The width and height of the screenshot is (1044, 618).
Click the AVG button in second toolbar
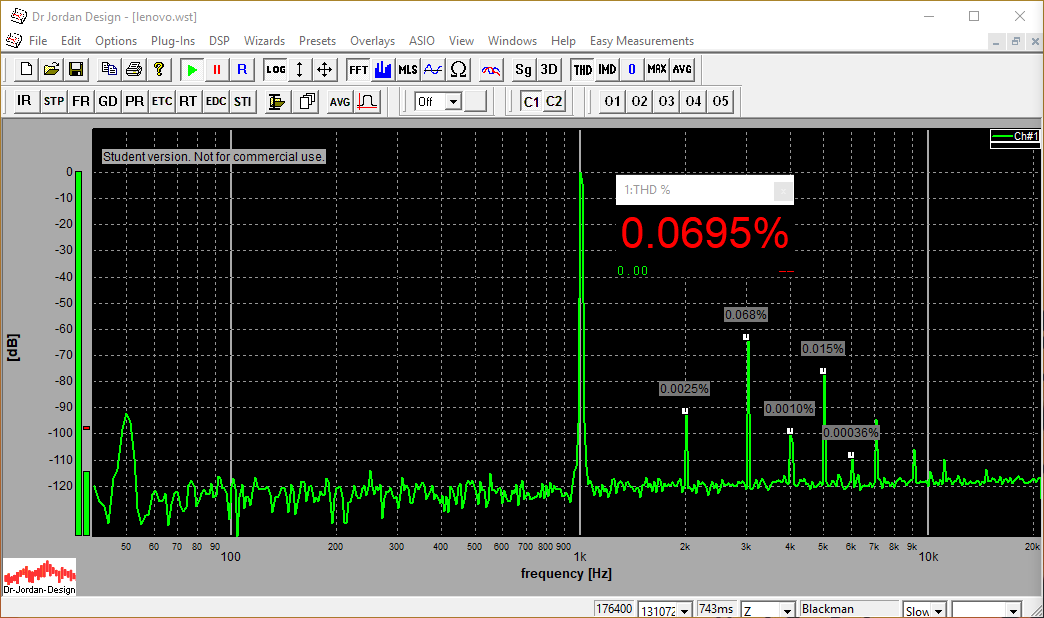[x=340, y=101]
